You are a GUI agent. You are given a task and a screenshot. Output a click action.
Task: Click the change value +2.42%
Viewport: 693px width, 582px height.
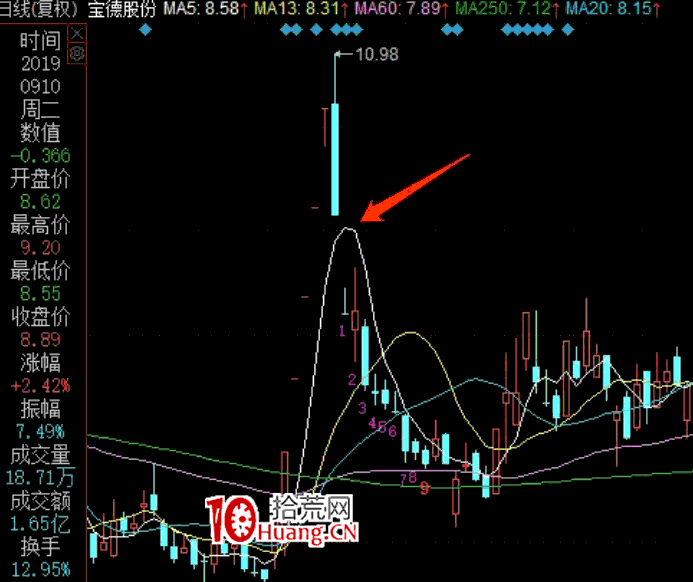pyautogui.click(x=40, y=386)
